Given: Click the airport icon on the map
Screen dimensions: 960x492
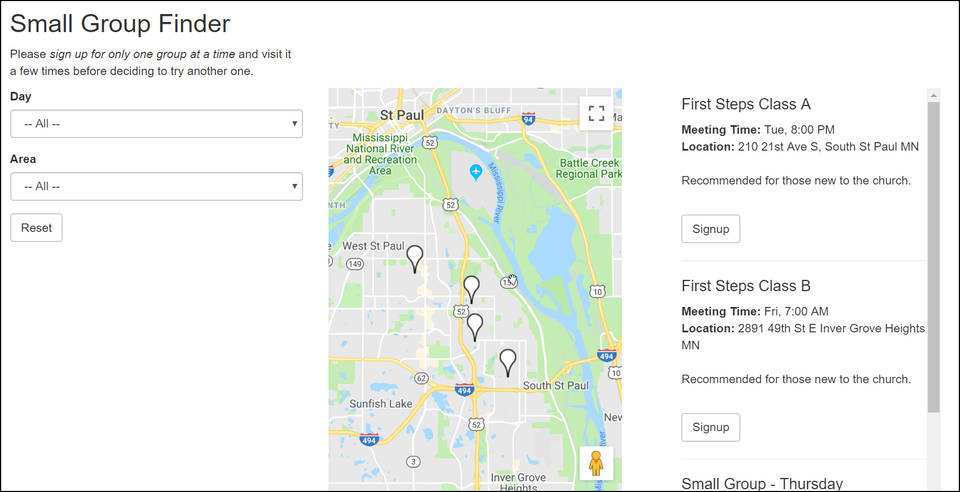Looking at the screenshot, I should [476, 171].
